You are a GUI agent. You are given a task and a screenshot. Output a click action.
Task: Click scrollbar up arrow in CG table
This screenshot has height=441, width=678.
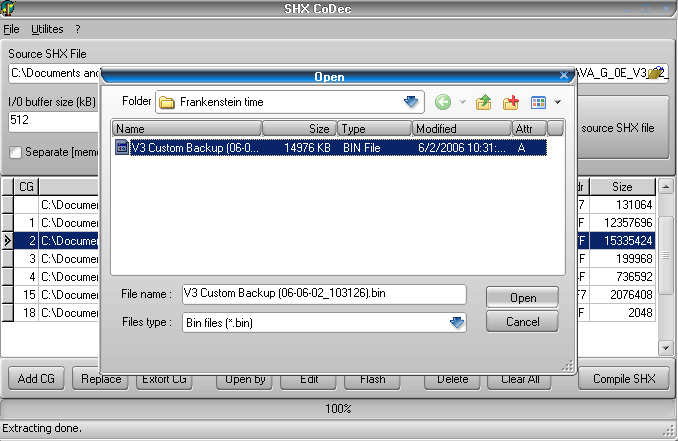[x=665, y=187]
